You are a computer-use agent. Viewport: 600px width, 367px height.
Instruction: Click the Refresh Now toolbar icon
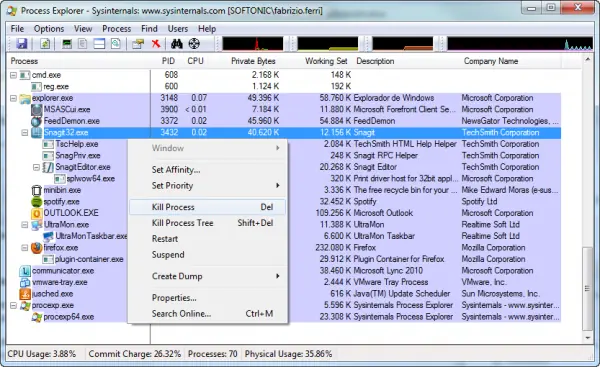(x=46, y=44)
